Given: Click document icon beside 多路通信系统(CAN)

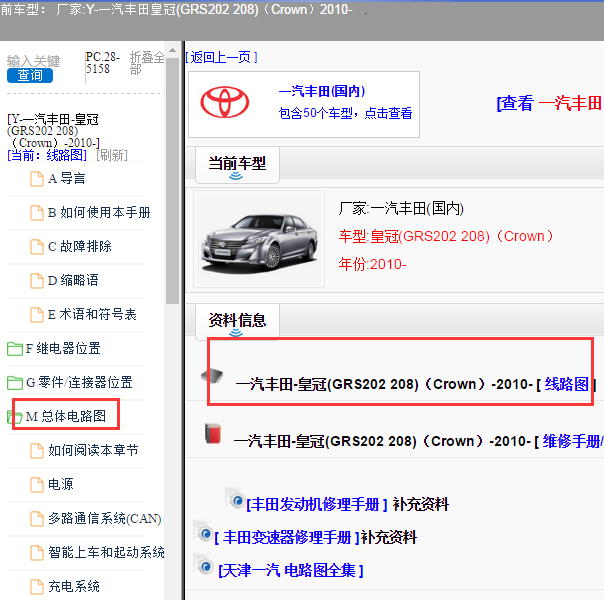Looking at the screenshot, I should 37,518.
